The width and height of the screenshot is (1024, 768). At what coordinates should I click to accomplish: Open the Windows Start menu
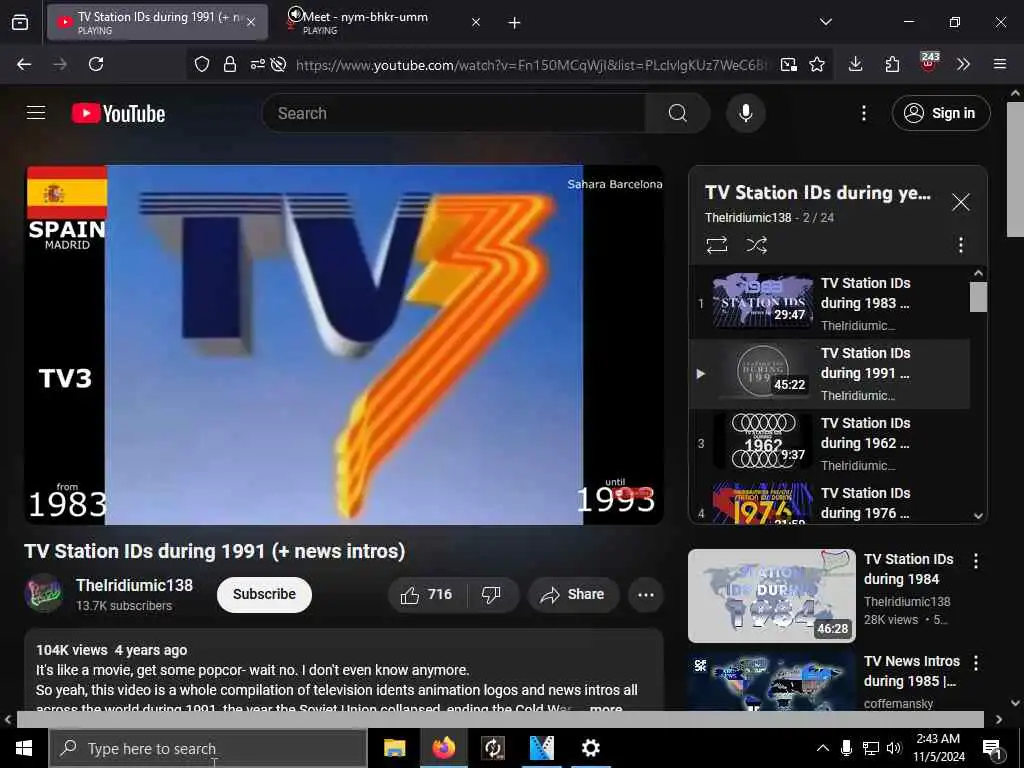pos(24,748)
